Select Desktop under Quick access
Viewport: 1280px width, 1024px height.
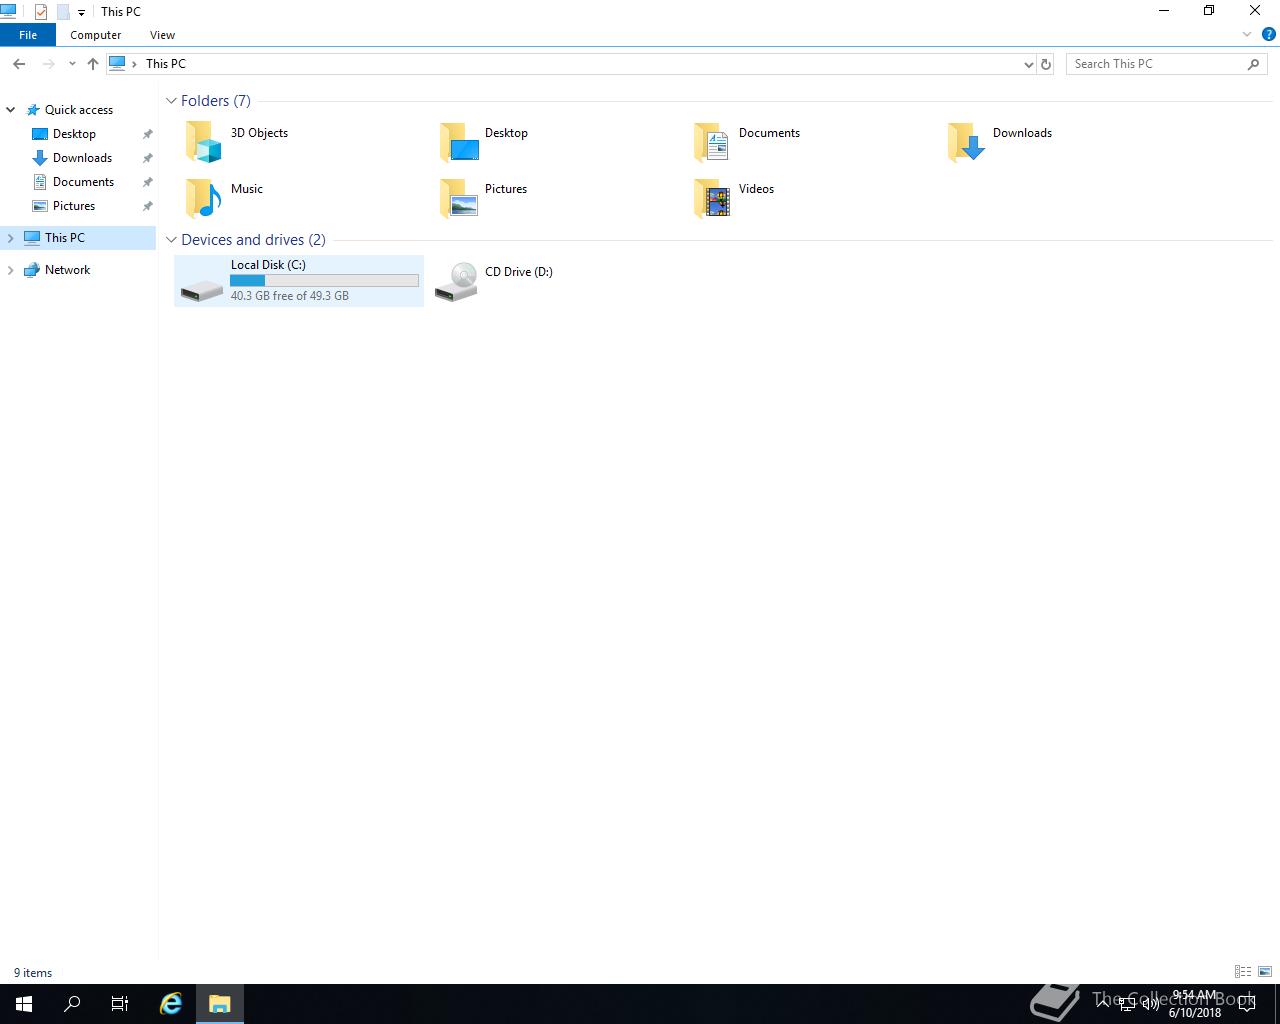[x=74, y=134]
